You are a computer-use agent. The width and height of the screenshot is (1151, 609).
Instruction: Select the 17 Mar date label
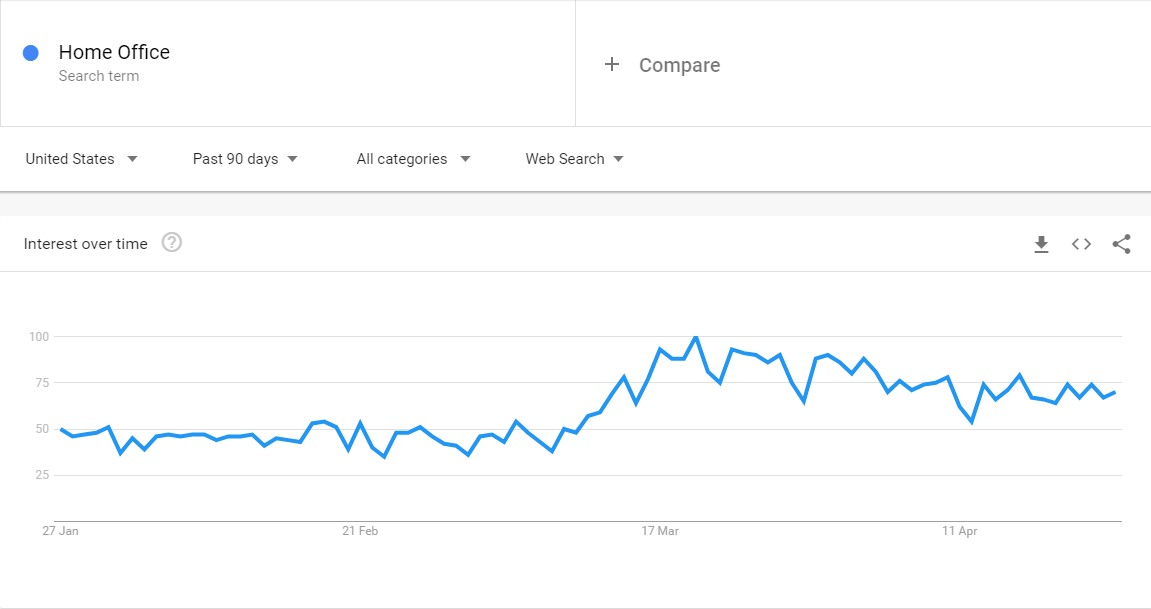click(660, 531)
